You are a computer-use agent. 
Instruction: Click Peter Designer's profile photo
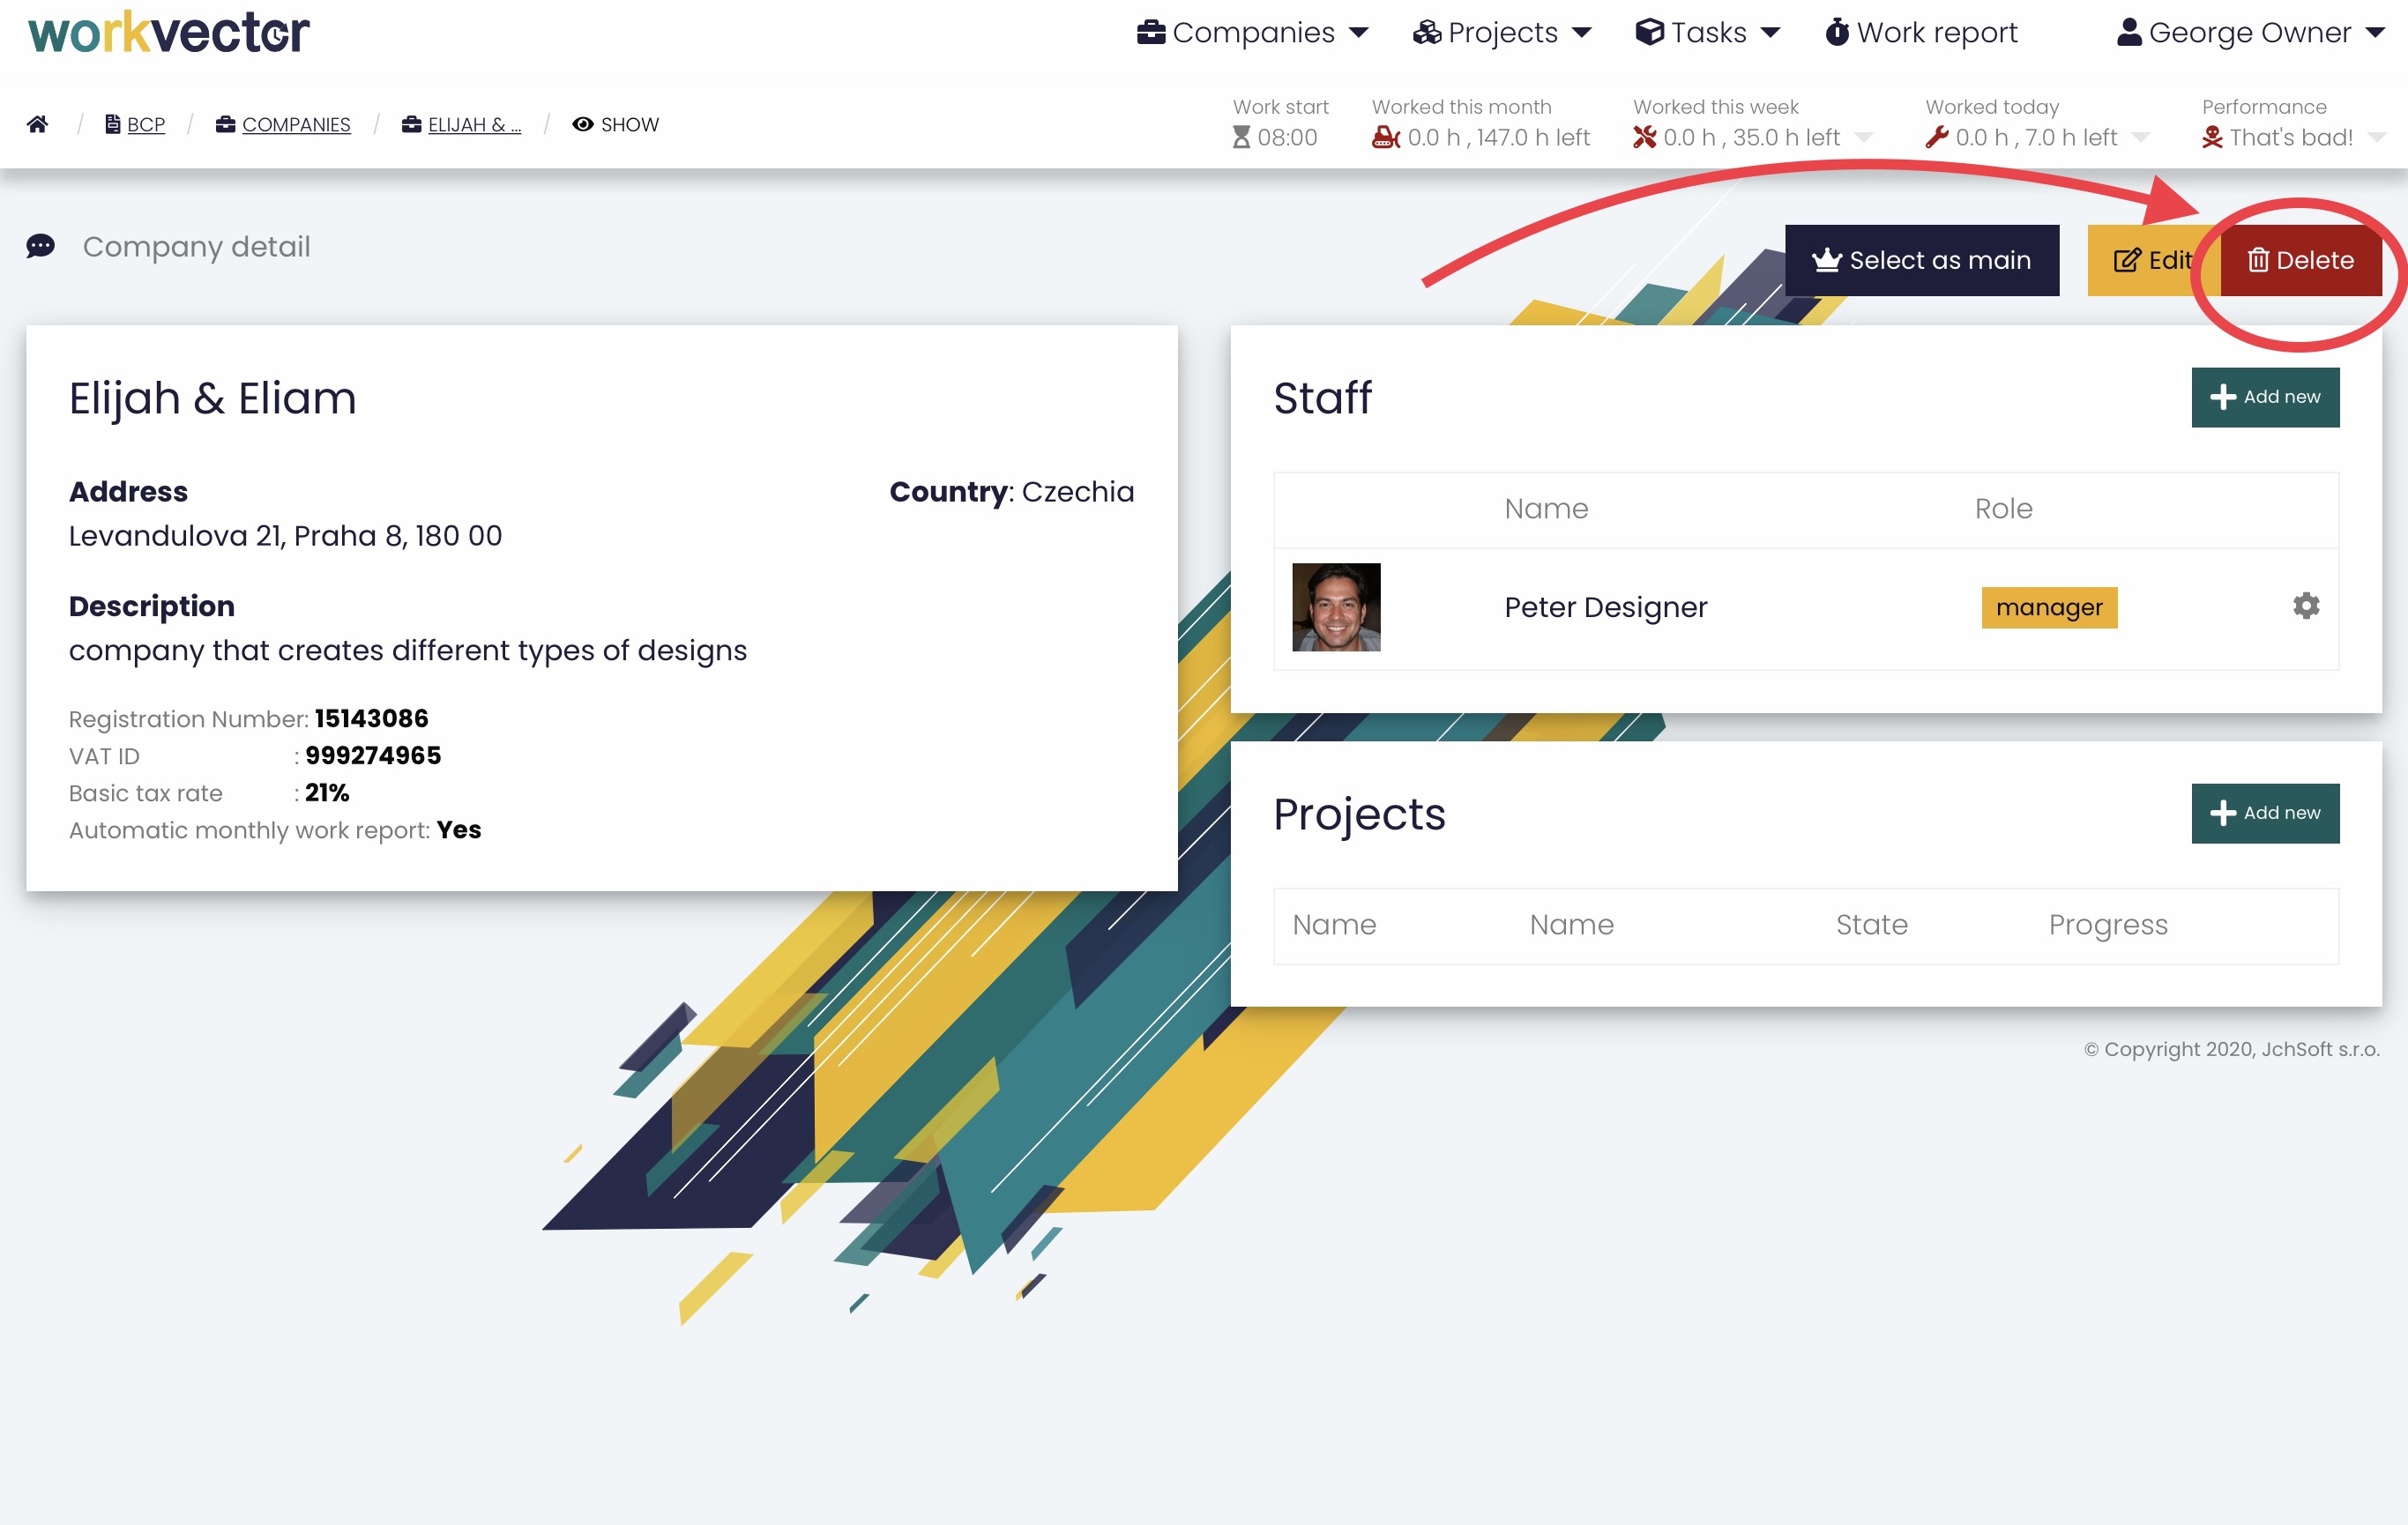(1336, 607)
